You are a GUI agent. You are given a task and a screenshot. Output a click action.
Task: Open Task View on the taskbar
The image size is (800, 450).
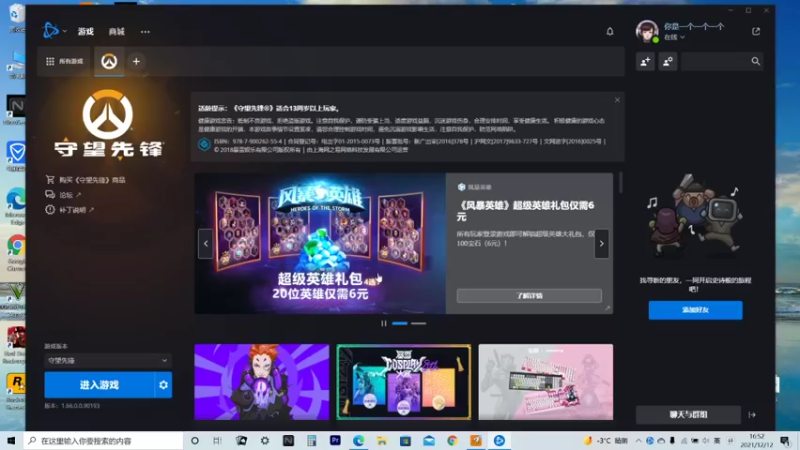(217, 441)
